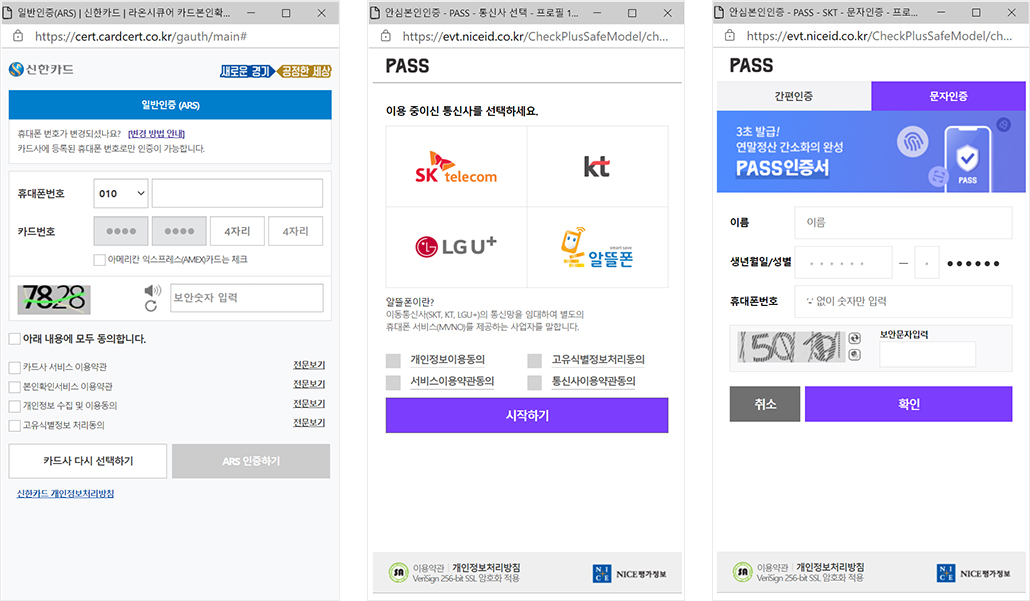Screen dimensions: 1030x601
Task: Open the 010 phone prefix dropdown
Action: click(121, 193)
